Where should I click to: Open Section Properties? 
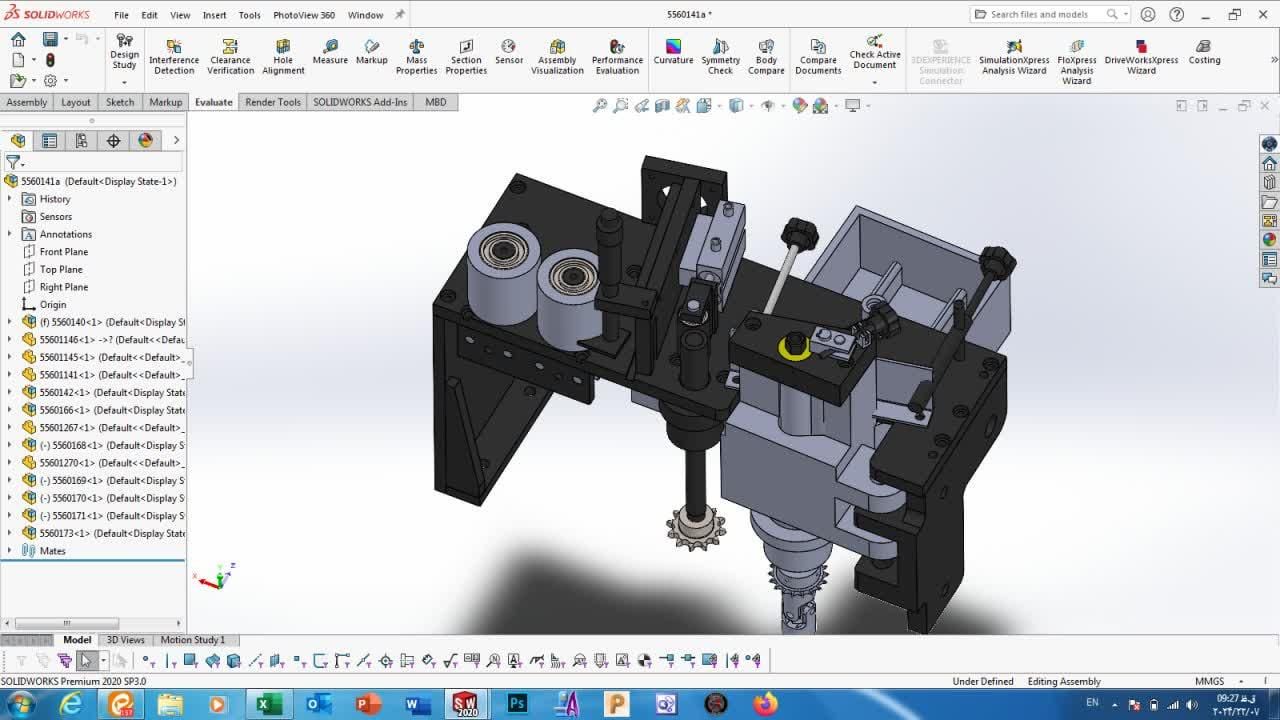pyautogui.click(x=466, y=58)
